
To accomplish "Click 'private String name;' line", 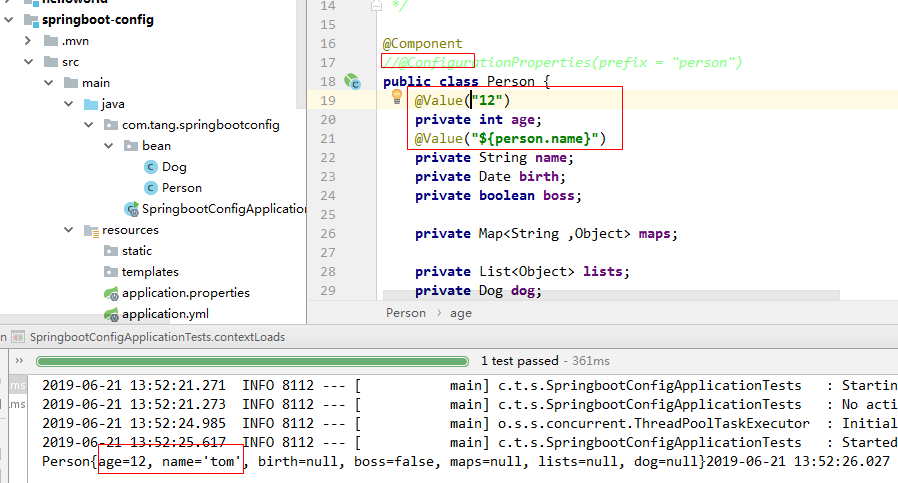I will (494, 158).
